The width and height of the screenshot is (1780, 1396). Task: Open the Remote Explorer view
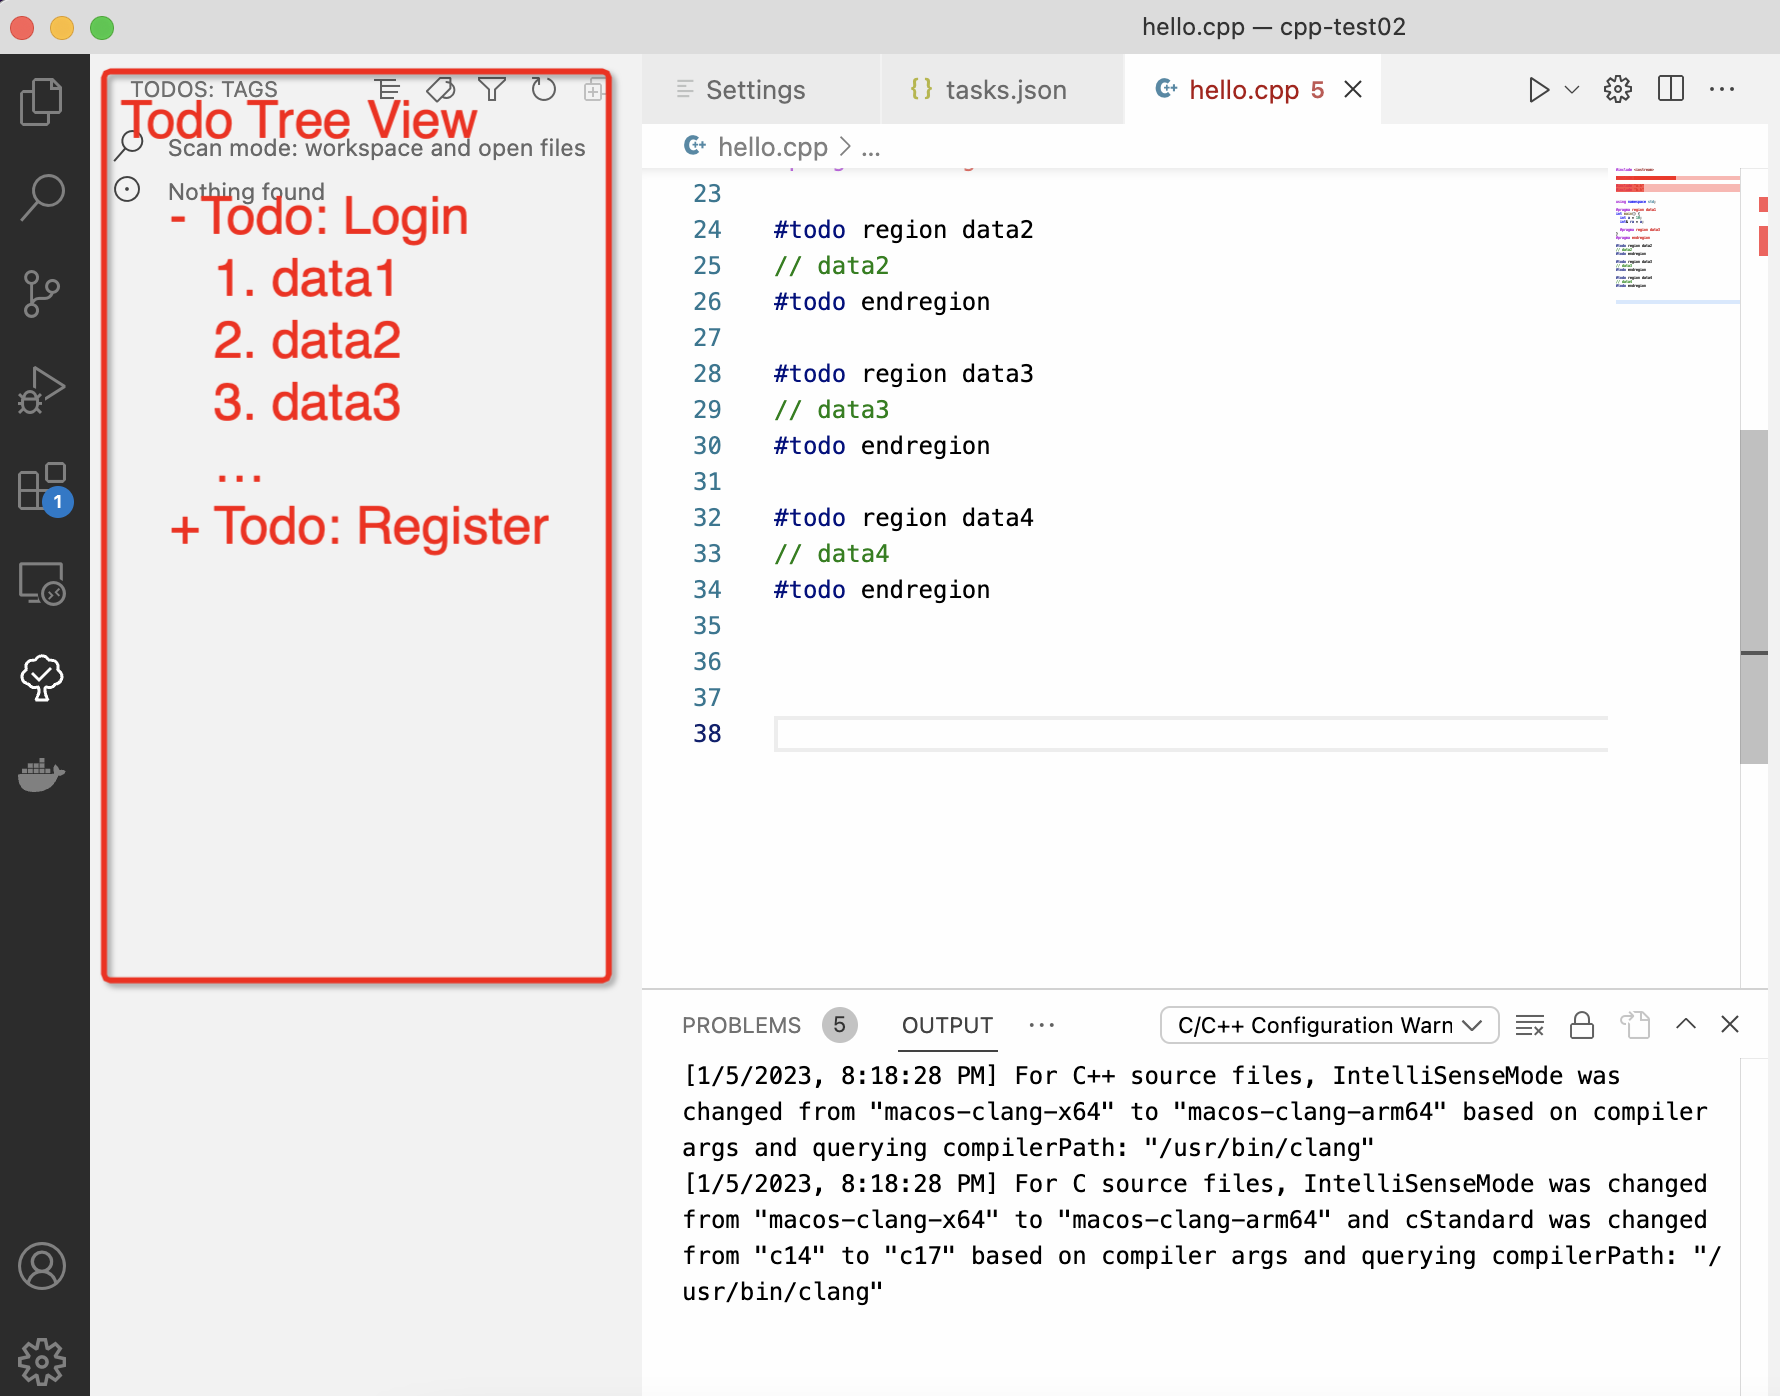point(41,583)
